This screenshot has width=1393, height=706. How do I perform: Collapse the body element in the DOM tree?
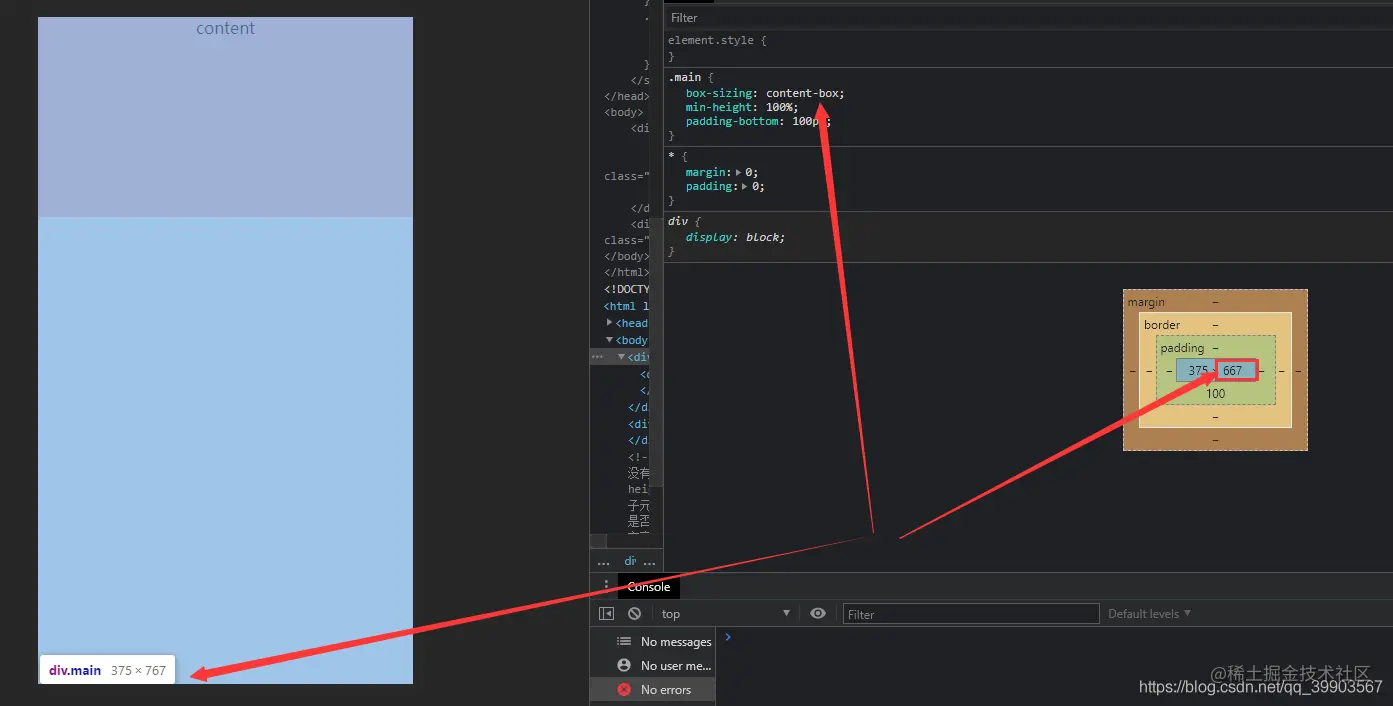click(x=610, y=340)
